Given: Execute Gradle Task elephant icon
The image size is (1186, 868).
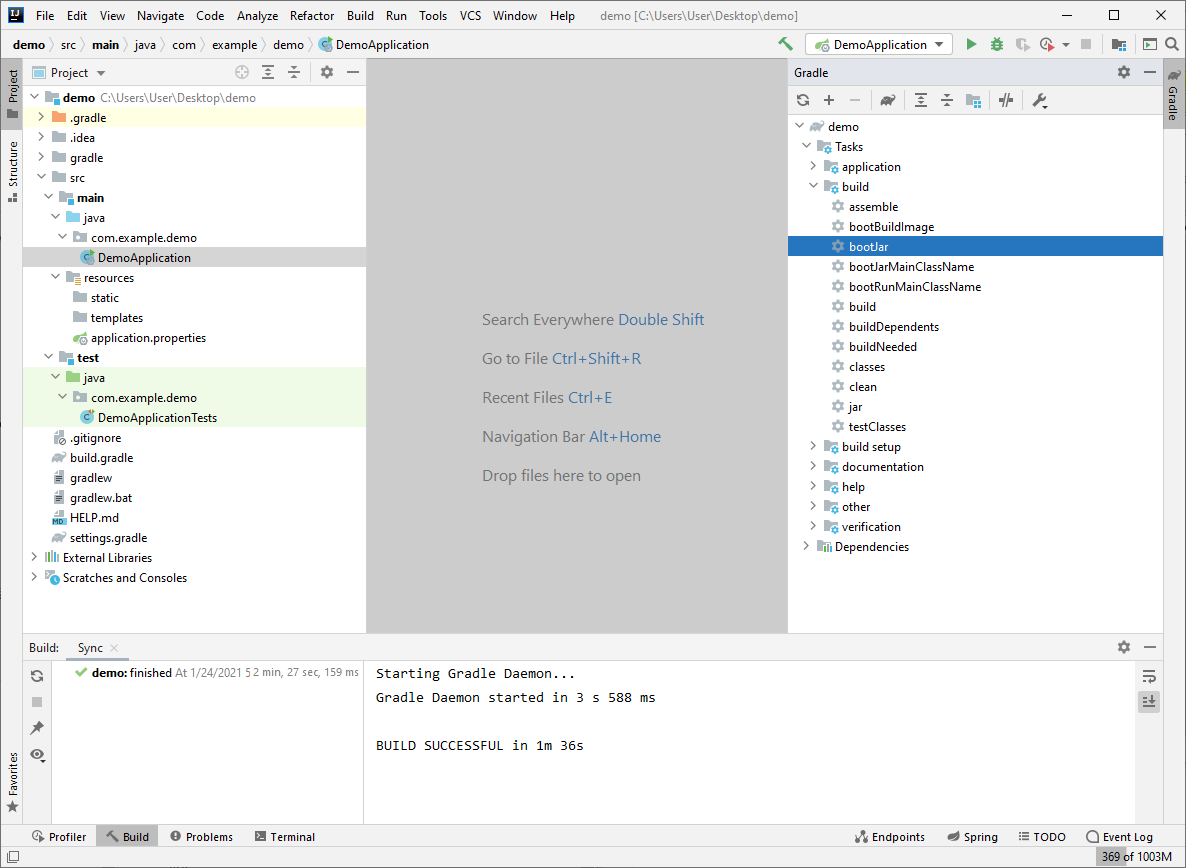Looking at the screenshot, I should pos(887,101).
